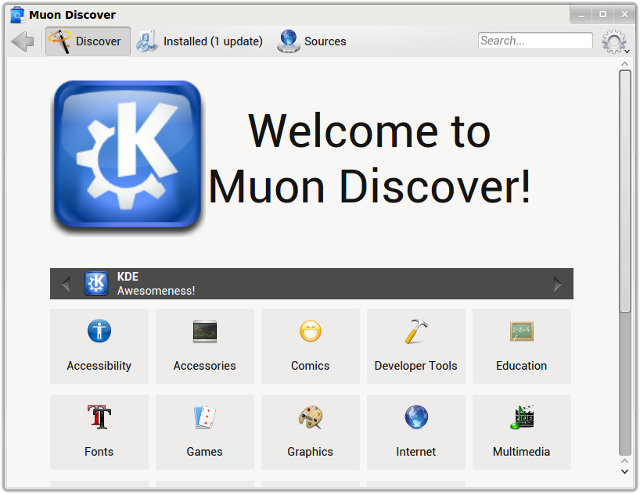Screen dimensions: 640x494
Task: Open the Accessibility category label
Action: coord(99,366)
